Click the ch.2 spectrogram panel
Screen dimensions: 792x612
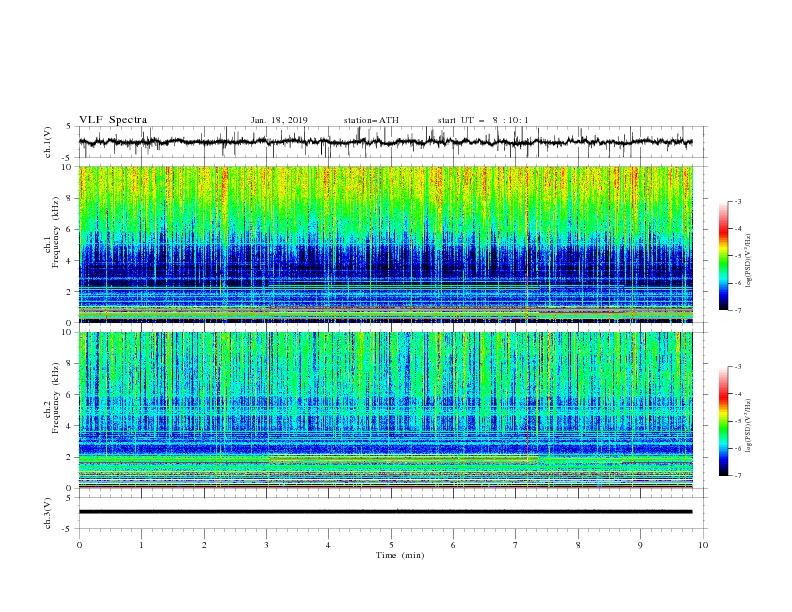point(386,410)
